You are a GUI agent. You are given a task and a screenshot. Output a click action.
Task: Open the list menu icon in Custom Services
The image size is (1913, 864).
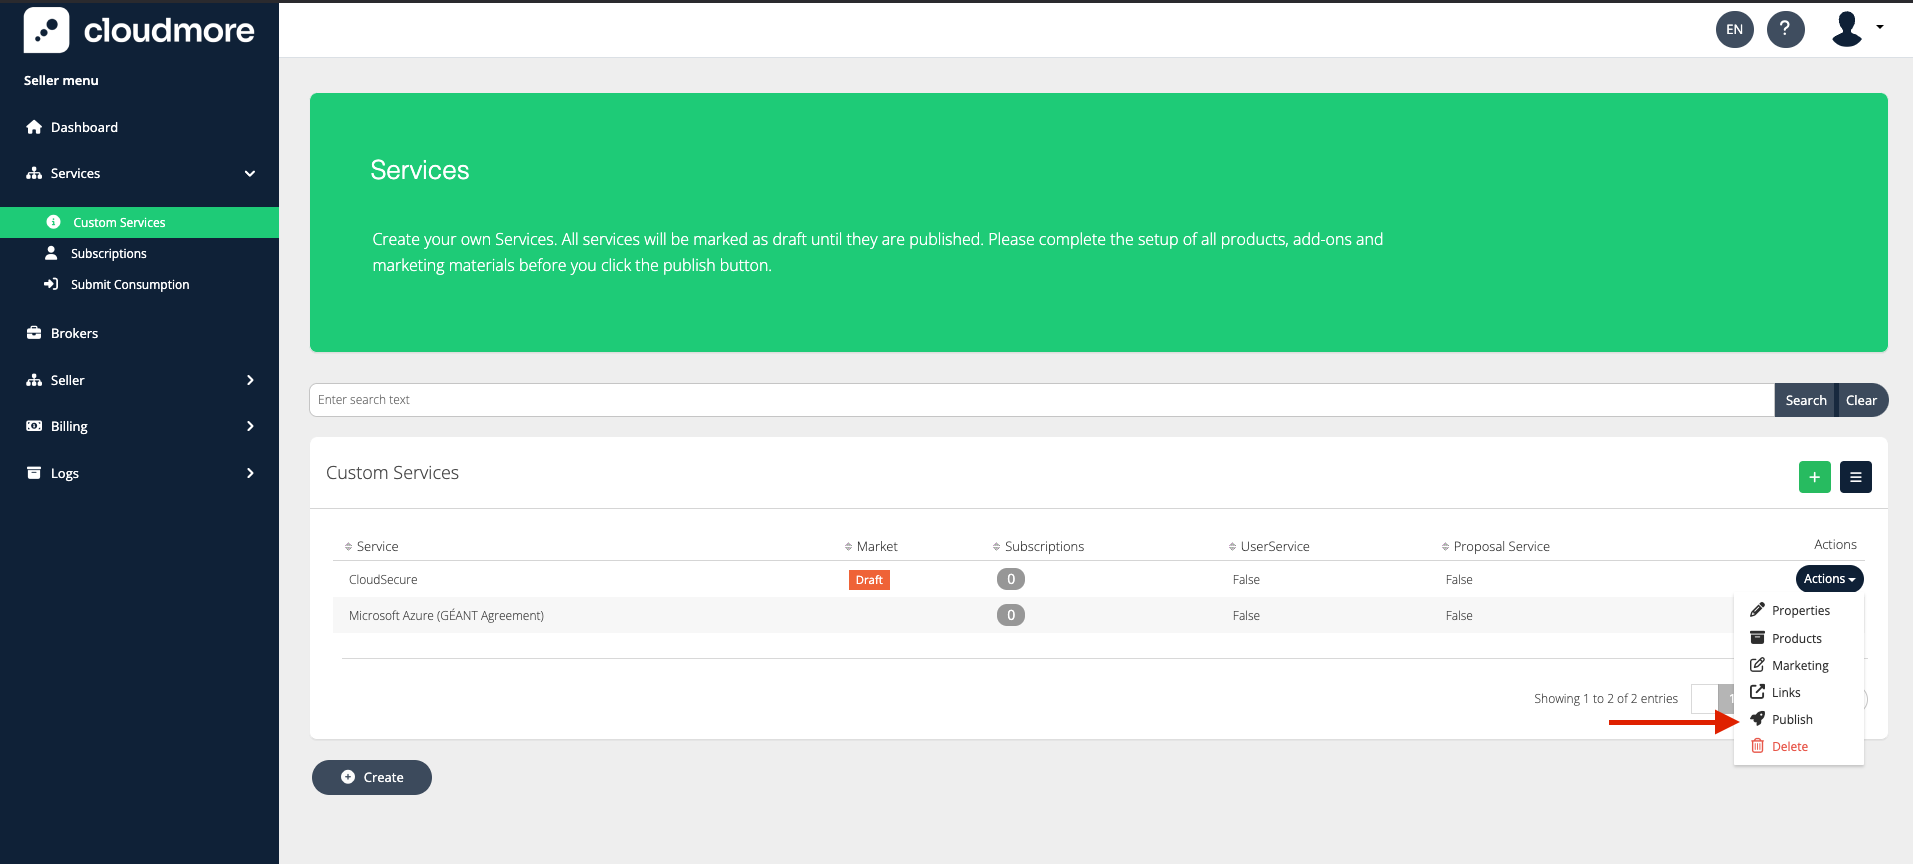pos(1855,477)
